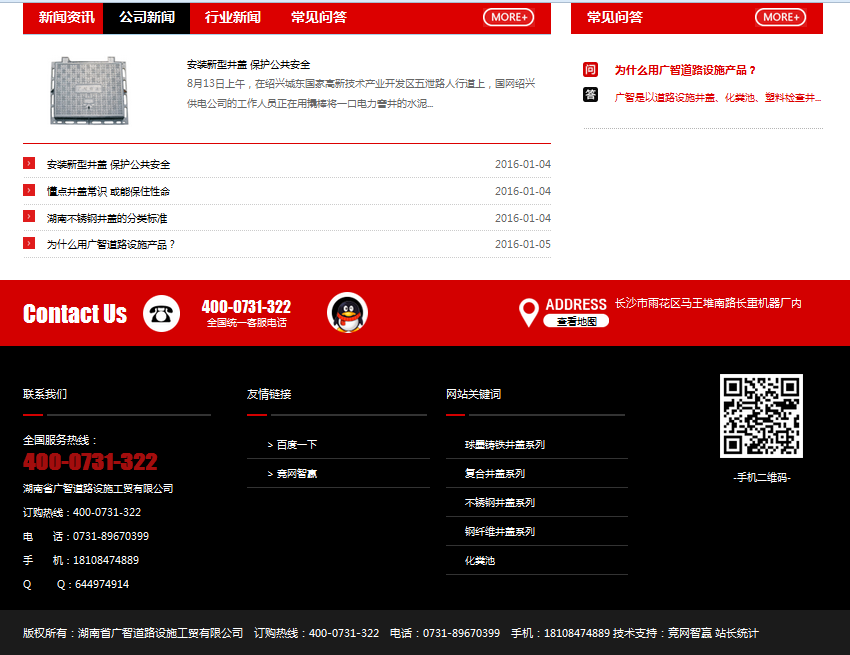Click the telephone icon in Contact Us bar
This screenshot has height=655, width=850.
tap(161, 312)
